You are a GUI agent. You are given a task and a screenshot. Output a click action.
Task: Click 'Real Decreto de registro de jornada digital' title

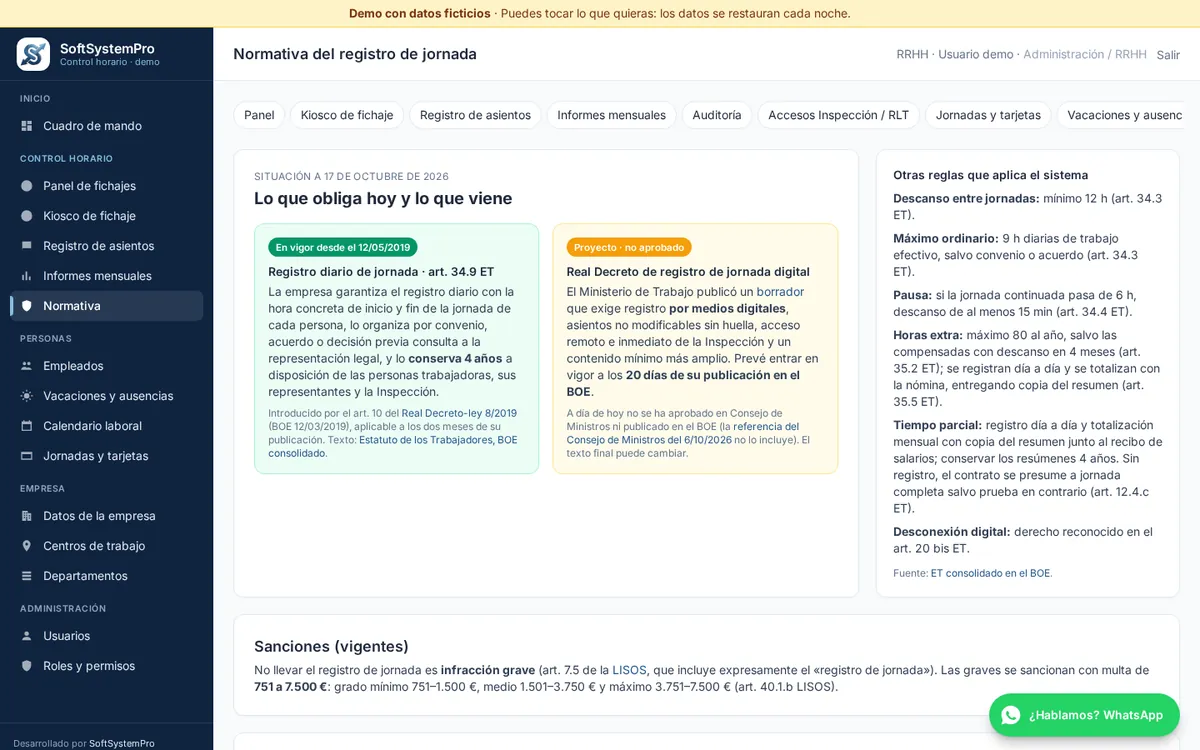coord(688,271)
